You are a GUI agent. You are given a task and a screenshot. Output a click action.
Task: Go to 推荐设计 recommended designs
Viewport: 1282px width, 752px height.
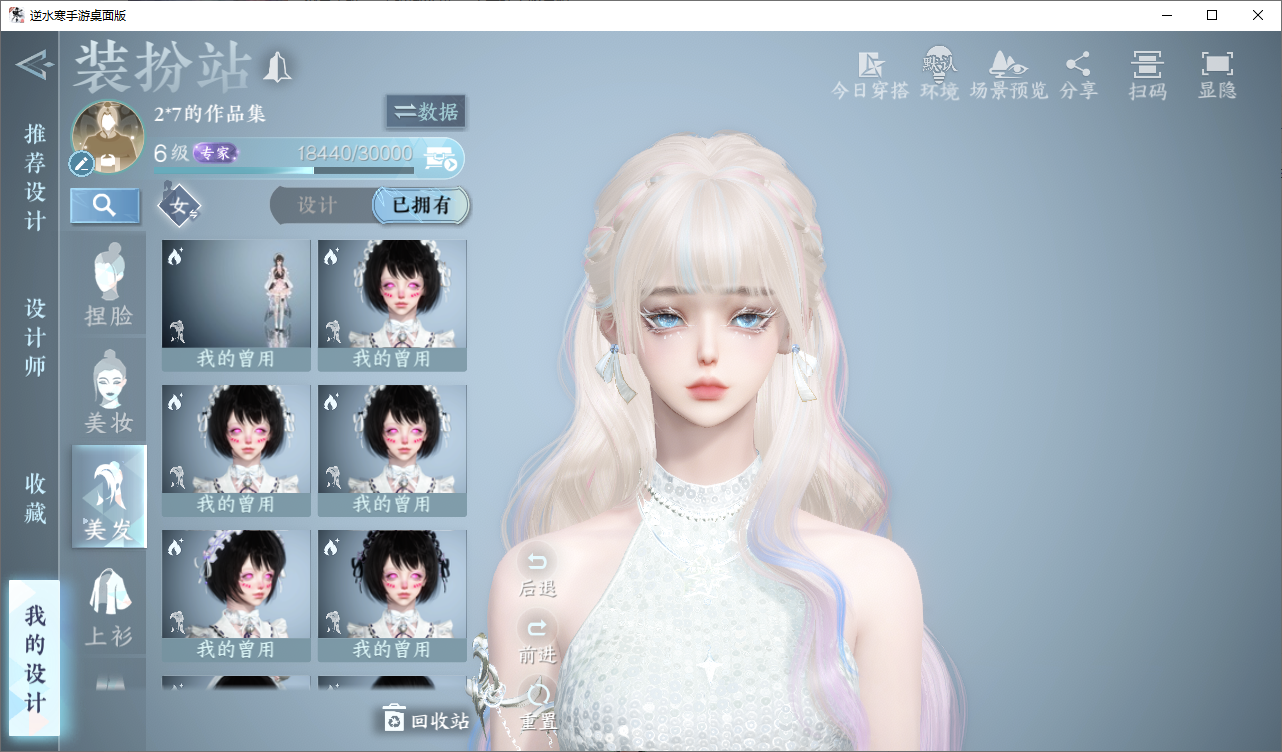[x=35, y=177]
